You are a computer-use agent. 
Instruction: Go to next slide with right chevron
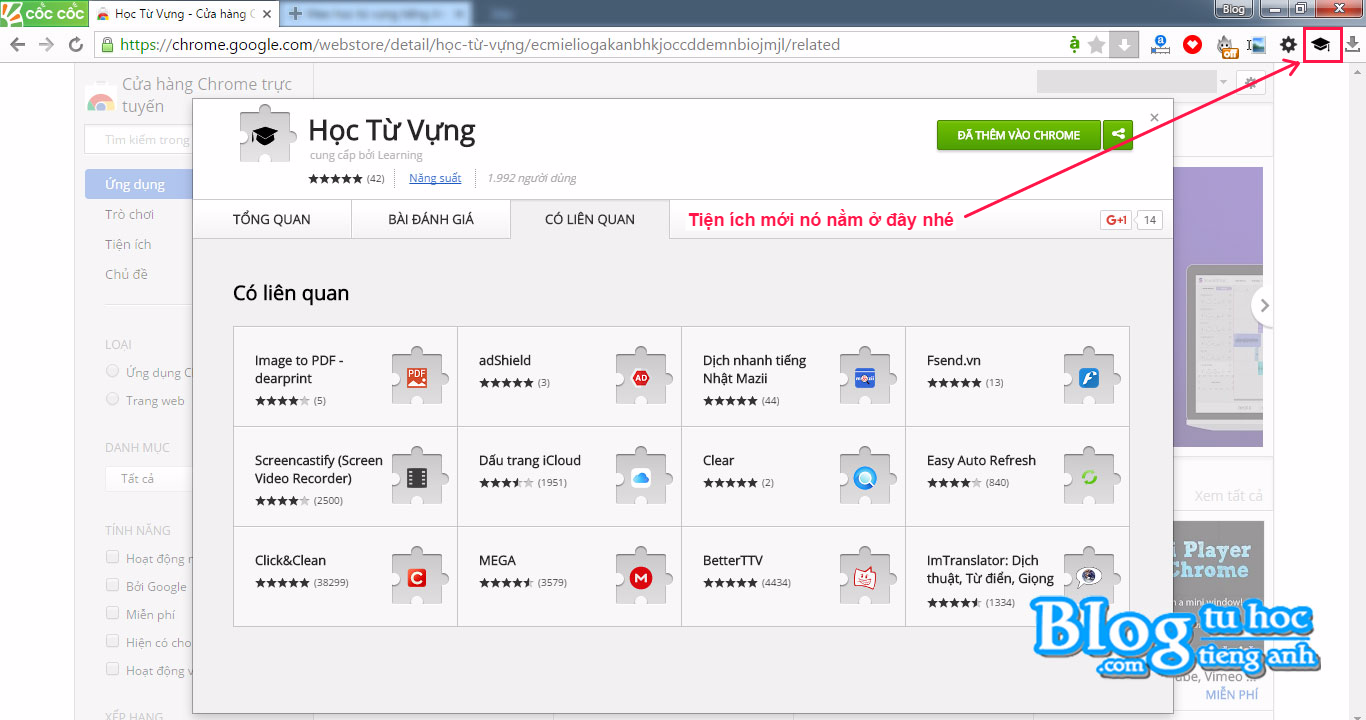click(x=1265, y=305)
